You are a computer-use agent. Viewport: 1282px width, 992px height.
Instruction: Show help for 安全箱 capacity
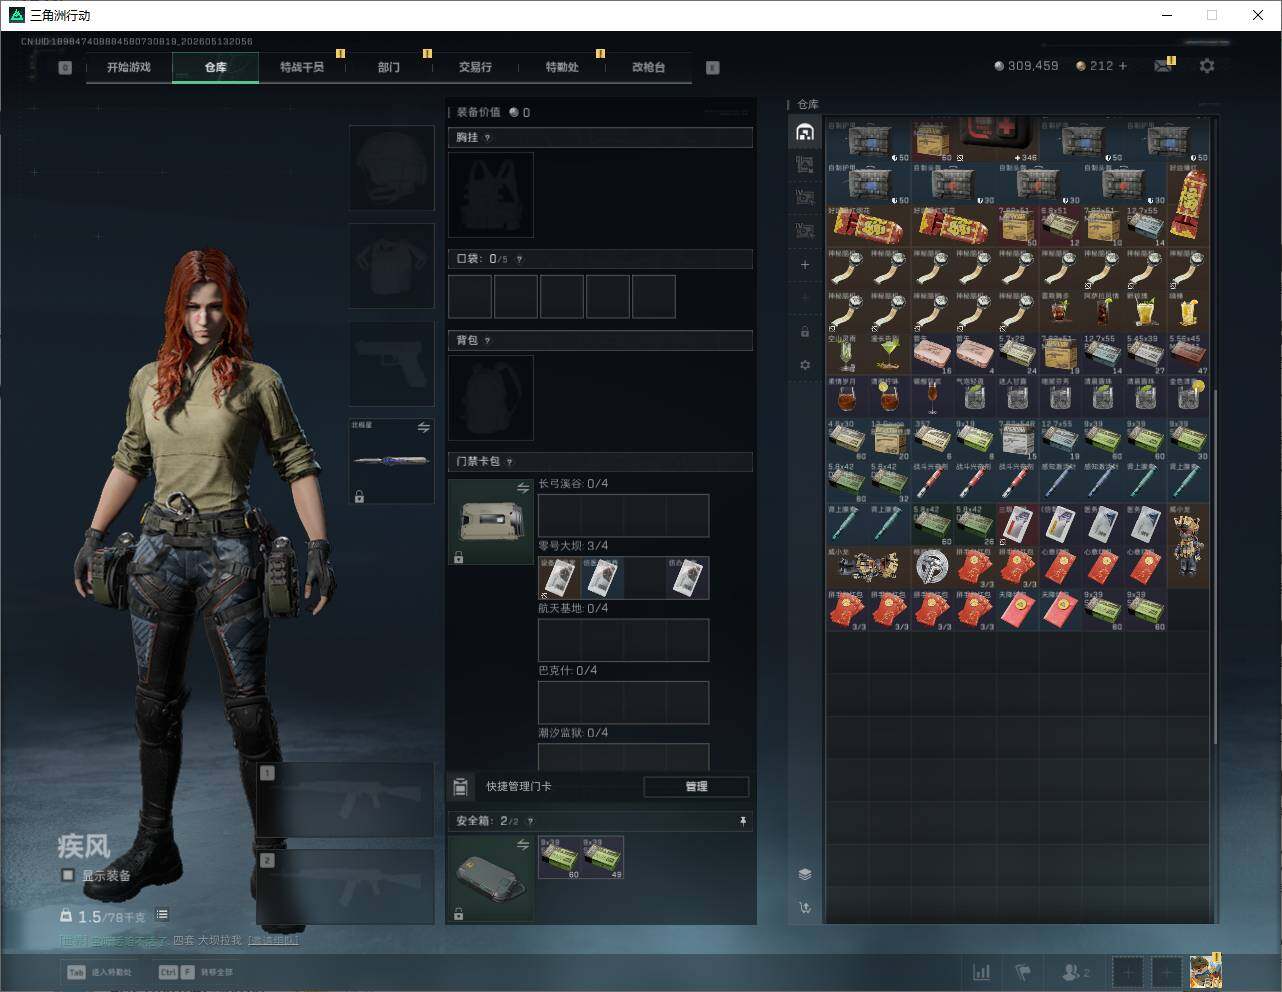pyautogui.click(x=530, y=821)
